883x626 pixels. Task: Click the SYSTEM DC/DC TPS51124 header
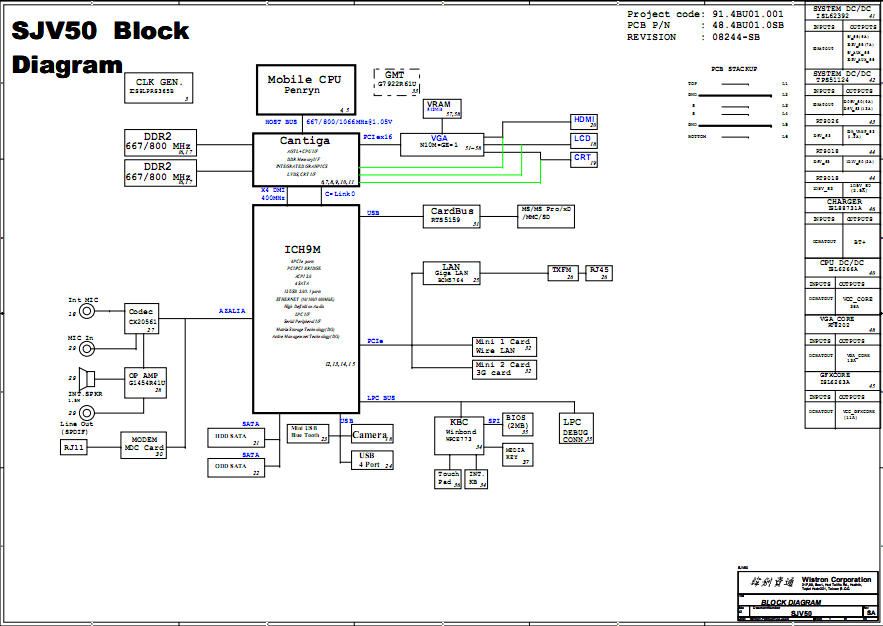pos(842,77)
